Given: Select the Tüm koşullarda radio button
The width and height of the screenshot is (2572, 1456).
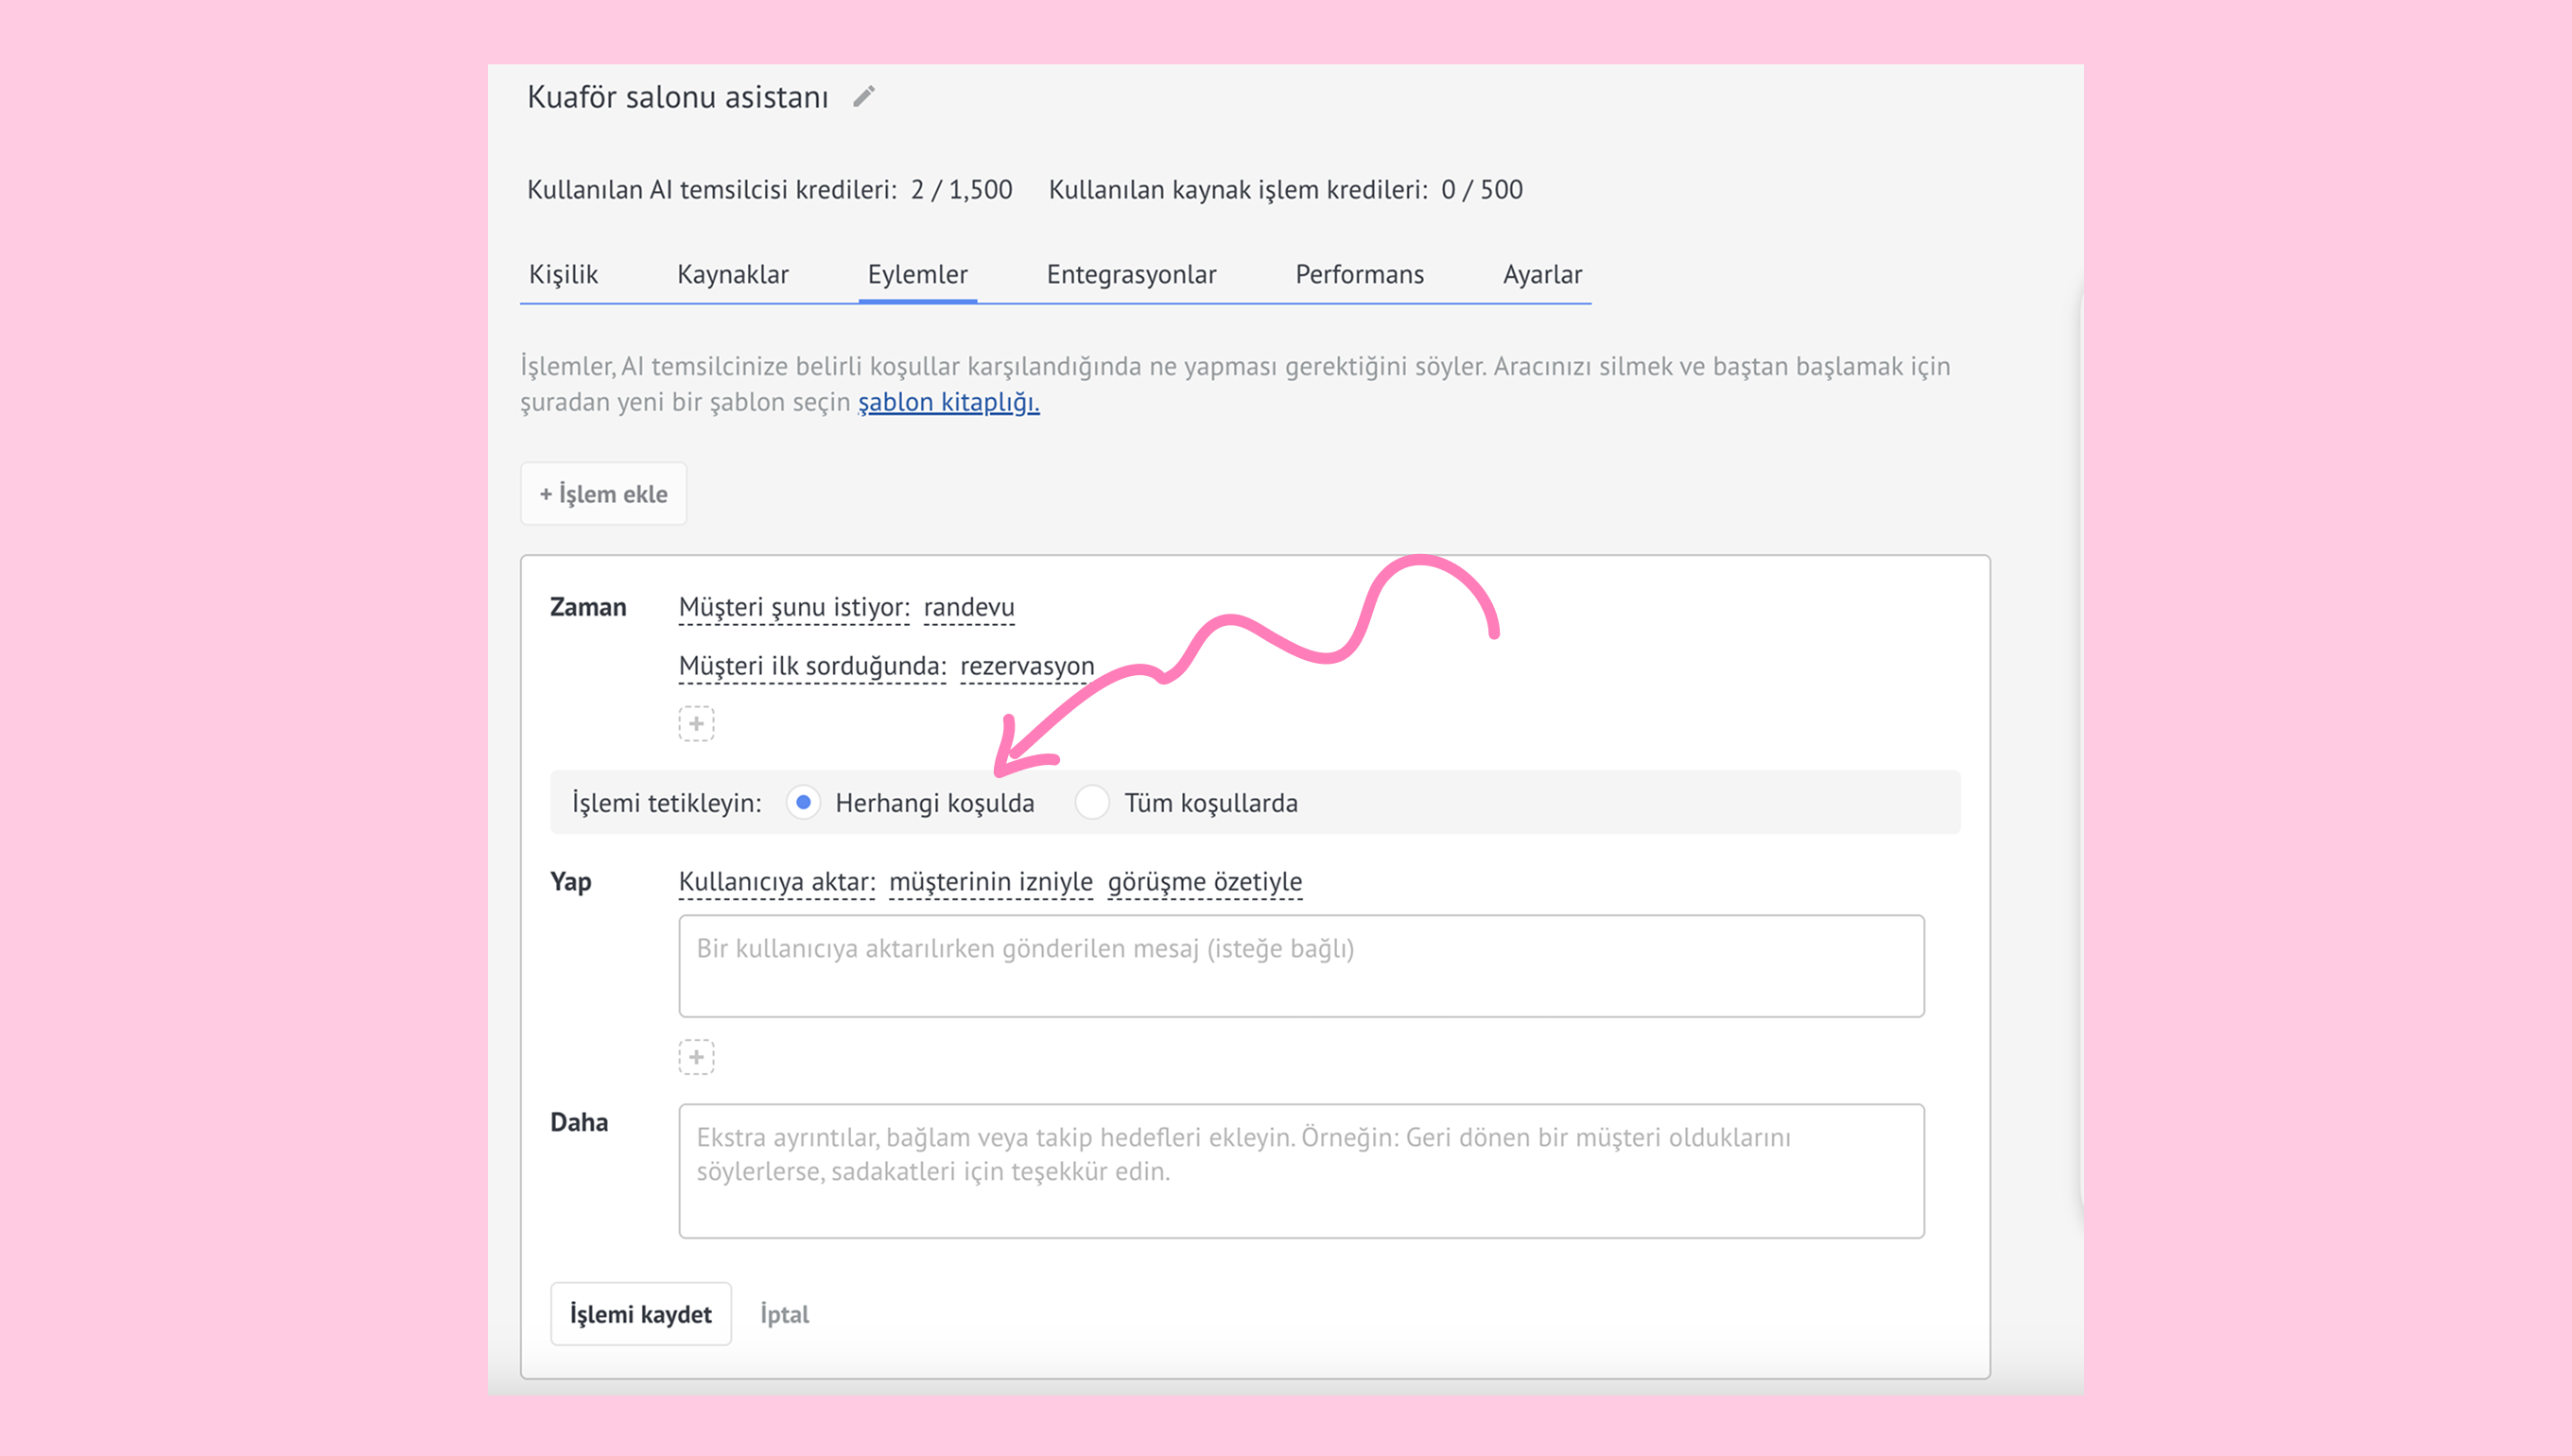Looking at the screenshot, I should [x=1092, y=803].
